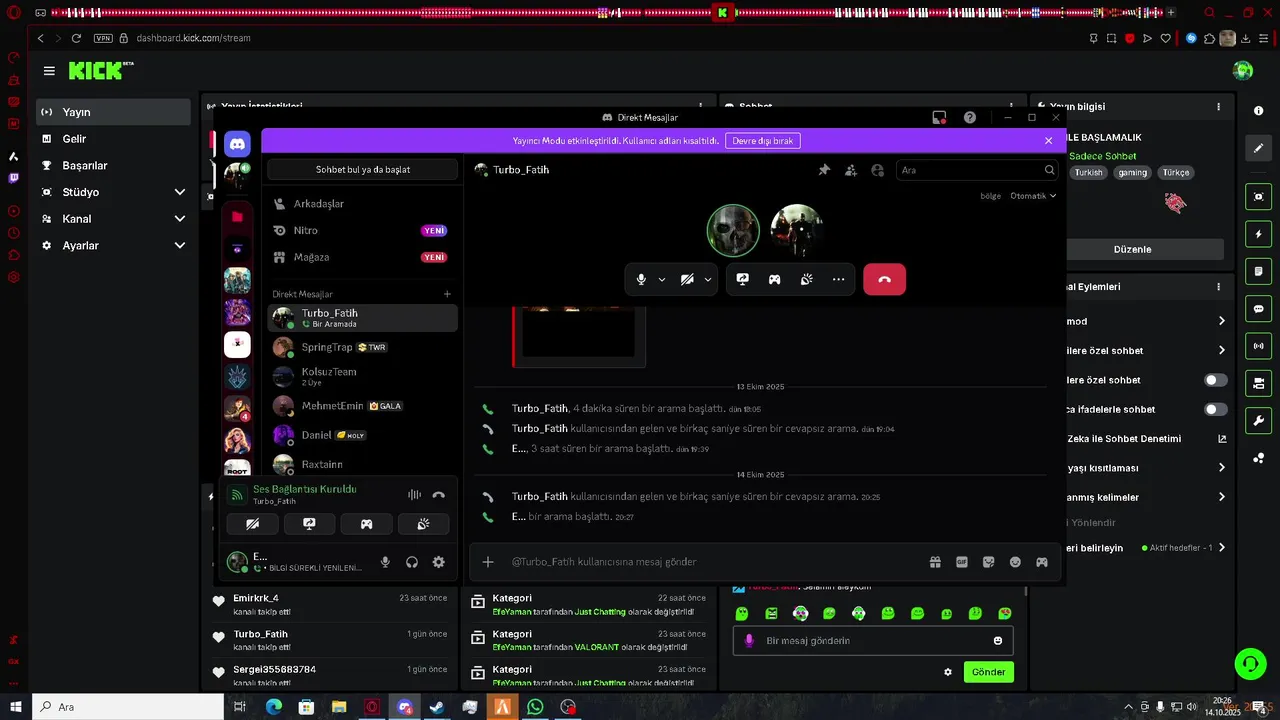The height and width of the screenshot is (720, 1280).
Task: Mute mic in Discord user panel
Action: pos(385,562)
